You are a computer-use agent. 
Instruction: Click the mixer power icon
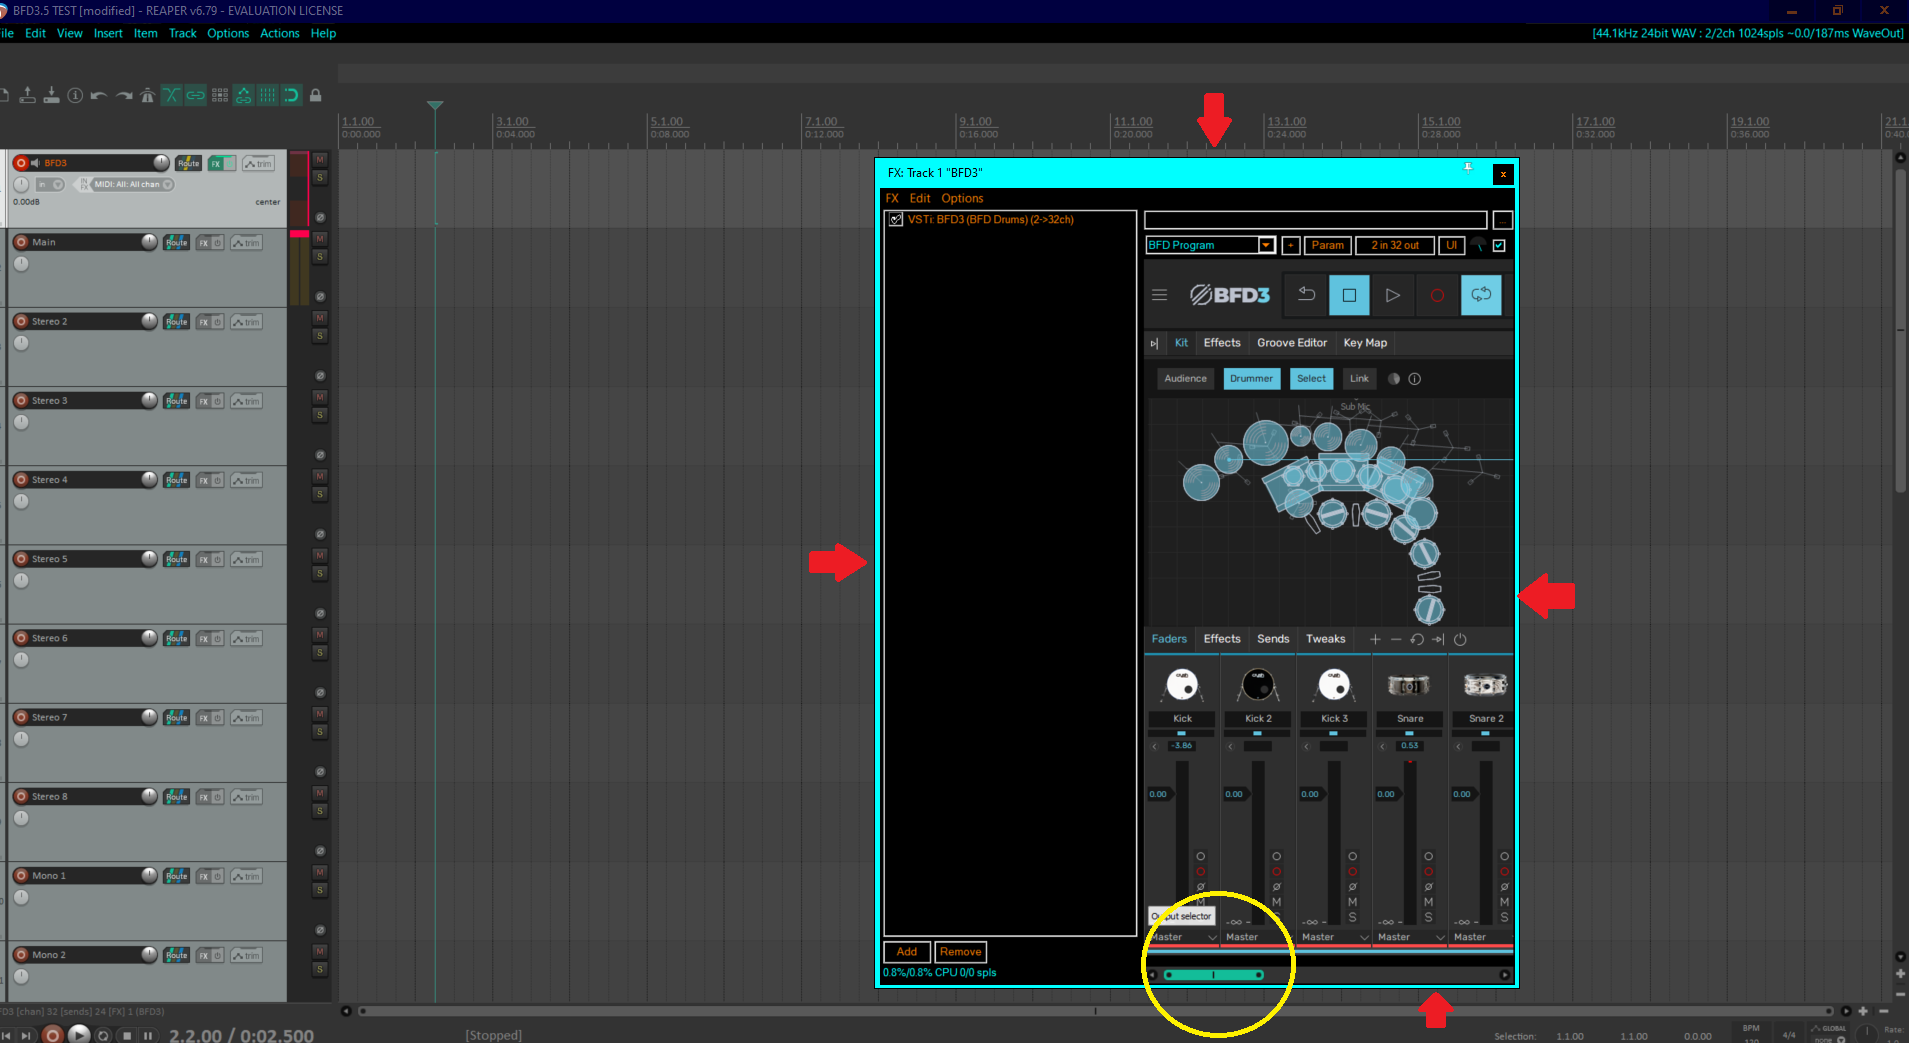1460,639
